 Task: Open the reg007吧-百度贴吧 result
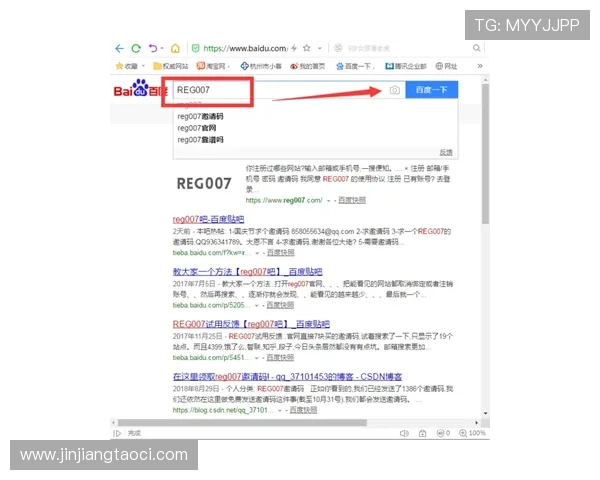tap(208, 219)
